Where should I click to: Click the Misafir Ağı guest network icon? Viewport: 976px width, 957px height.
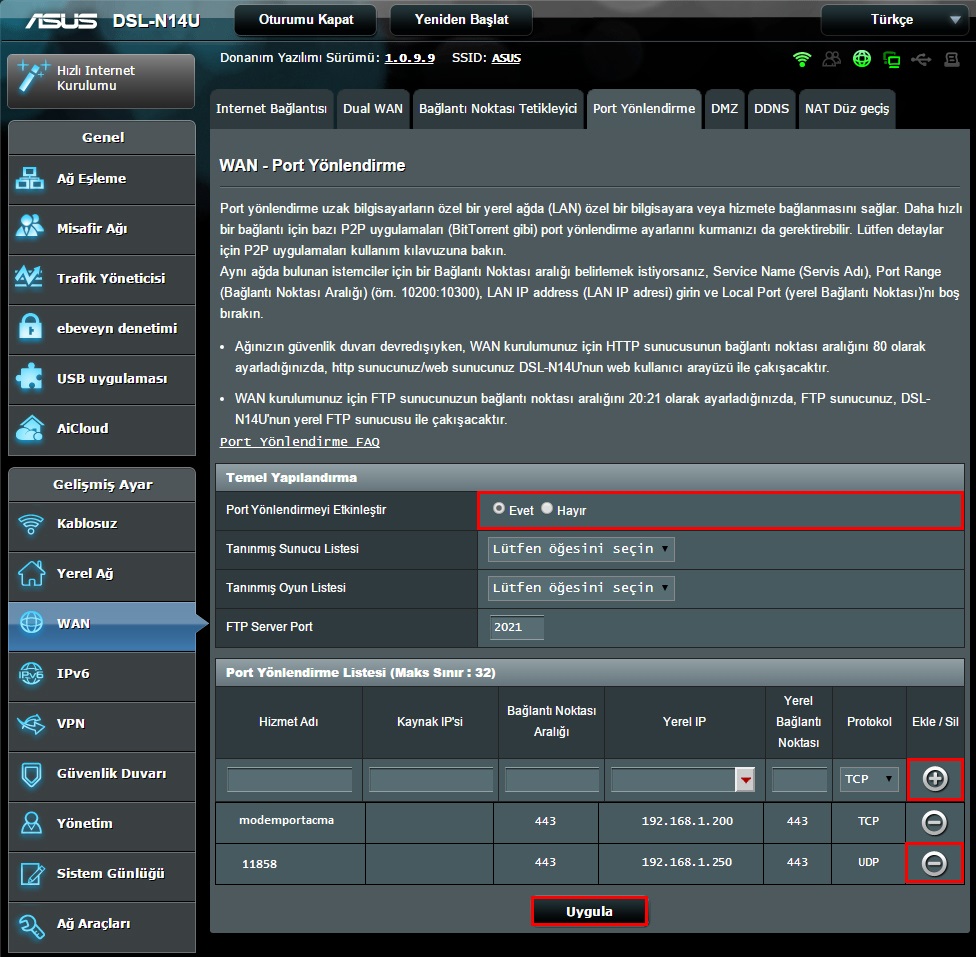click(29, 227)
